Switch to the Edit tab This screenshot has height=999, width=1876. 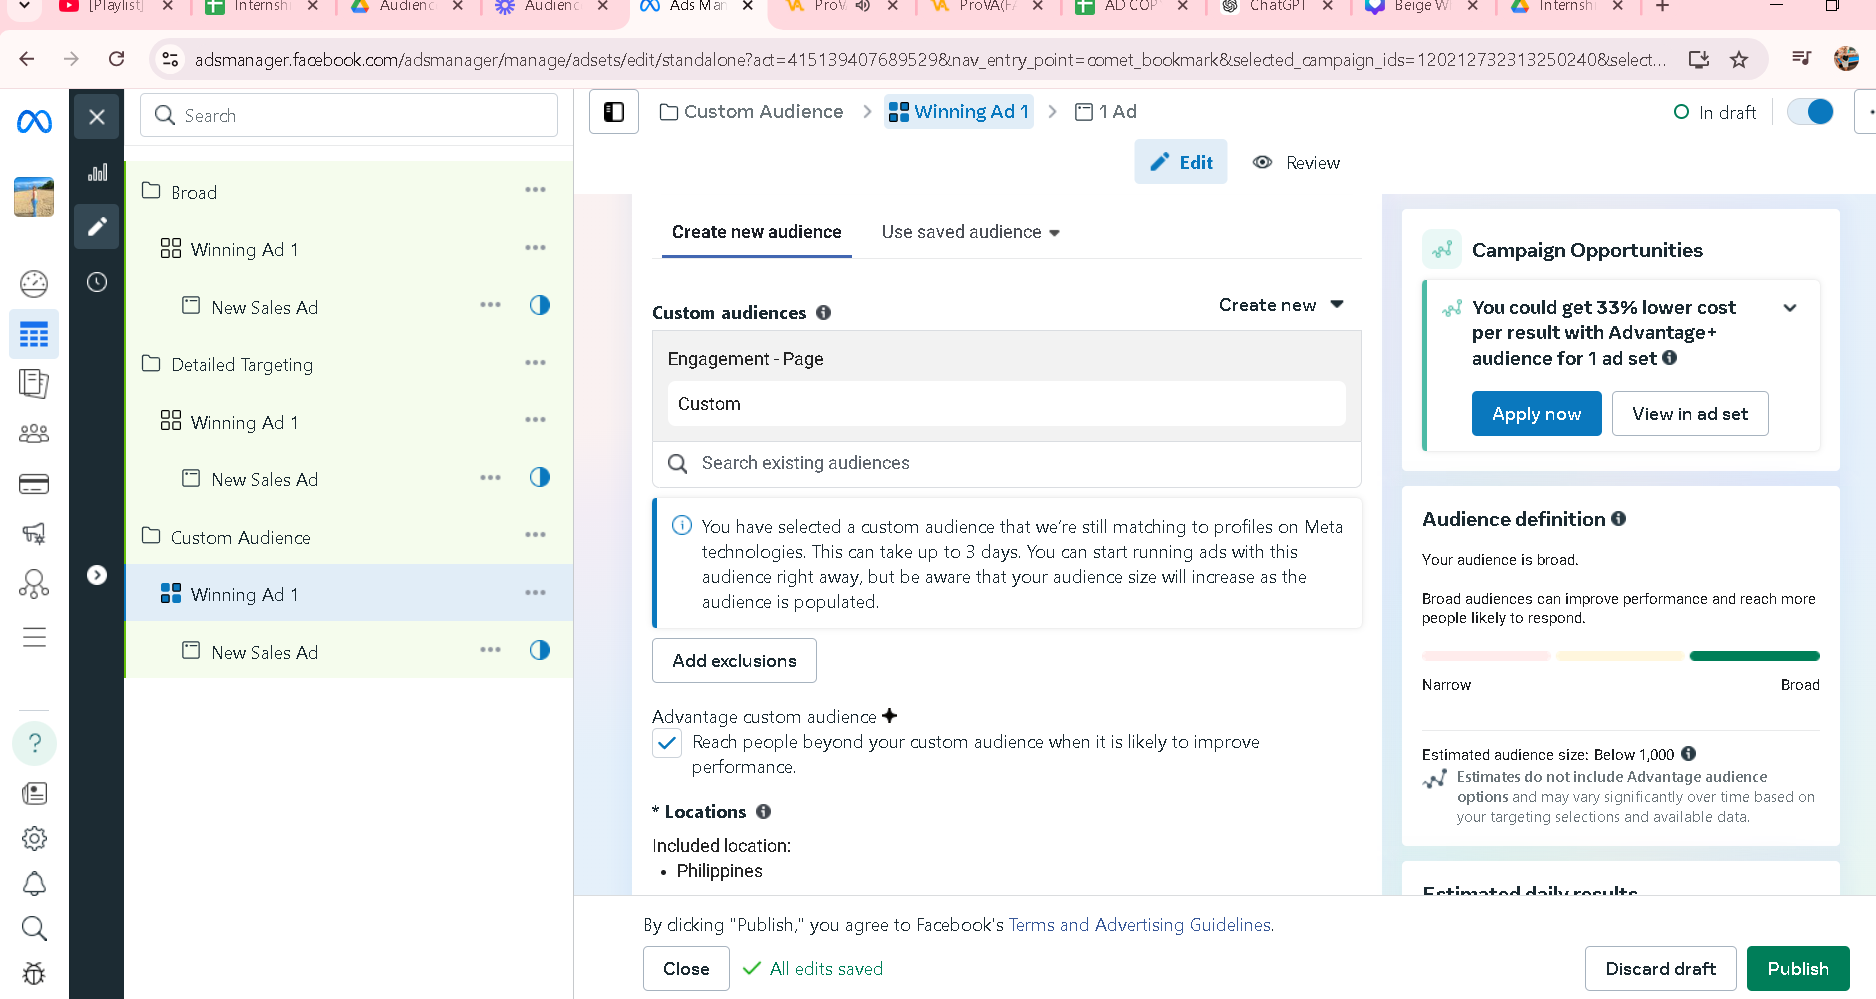1181,163
